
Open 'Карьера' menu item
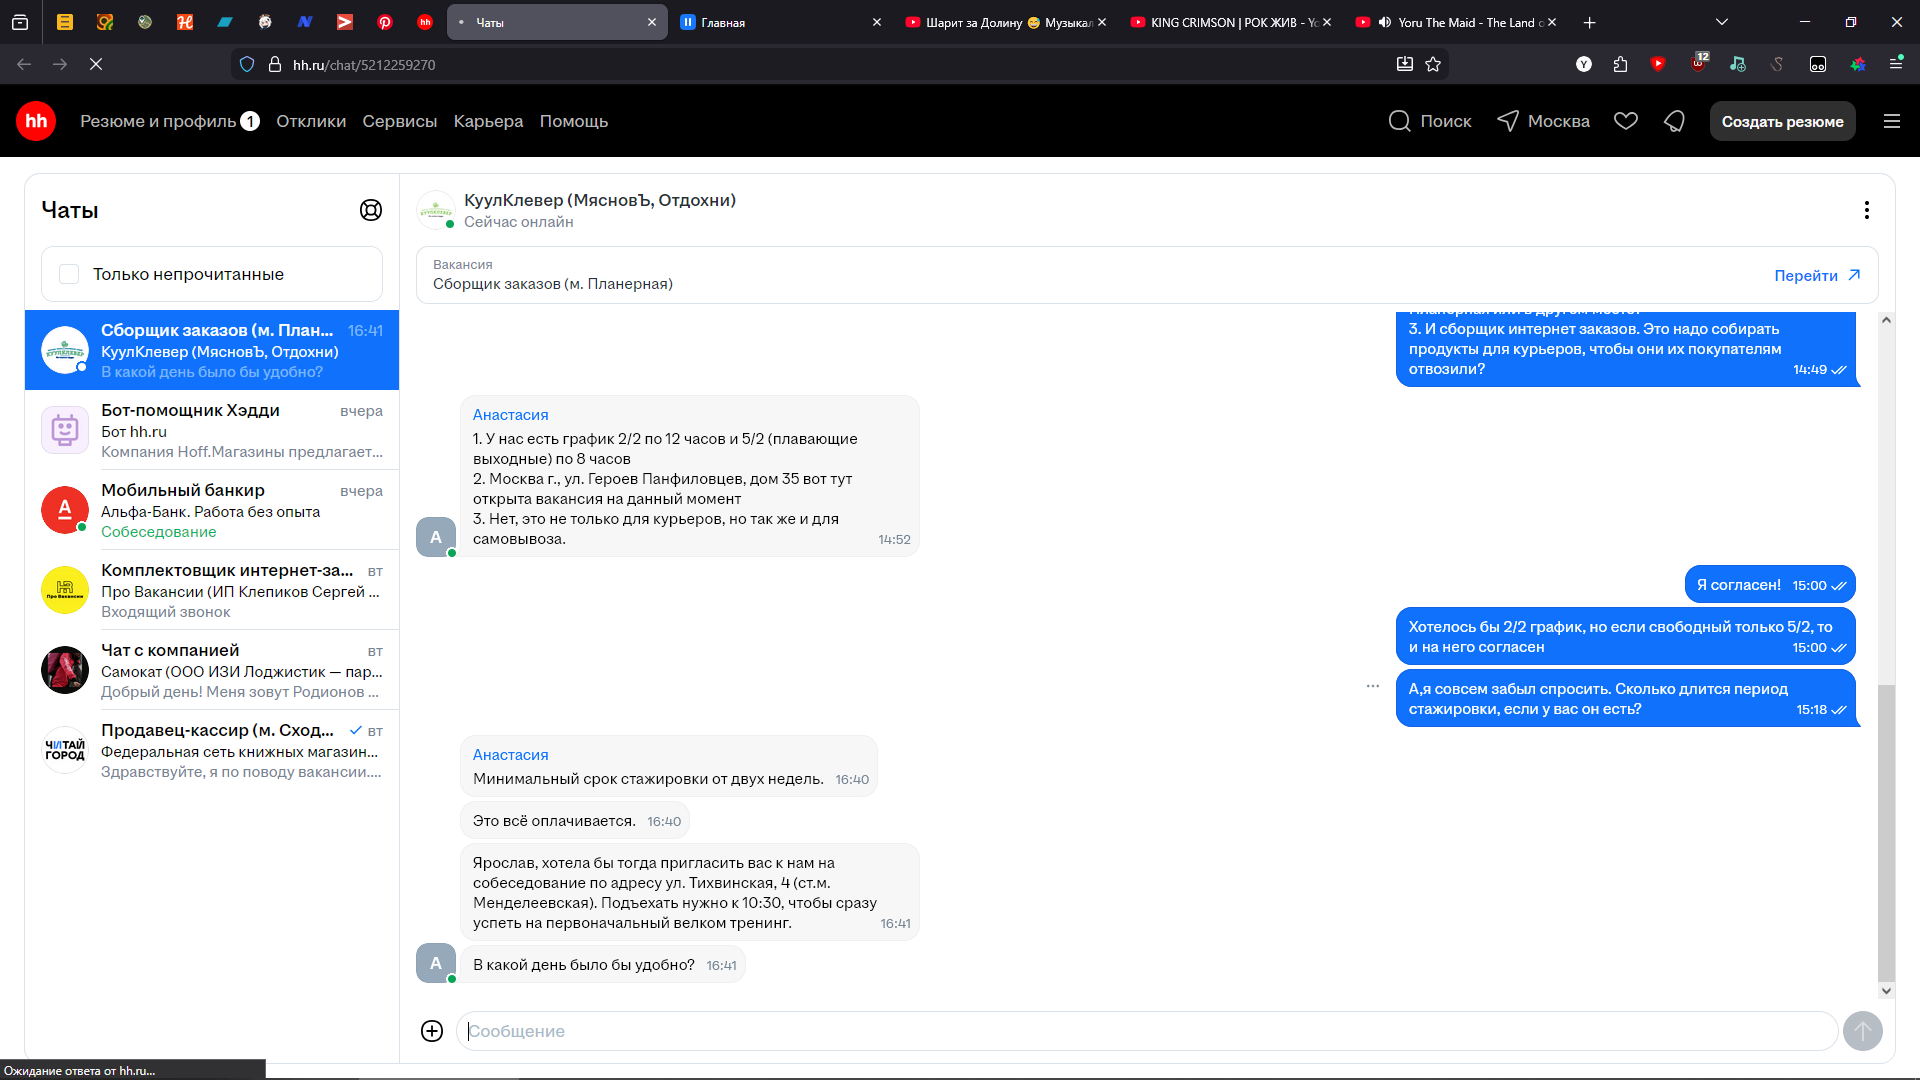click(488, 121)
